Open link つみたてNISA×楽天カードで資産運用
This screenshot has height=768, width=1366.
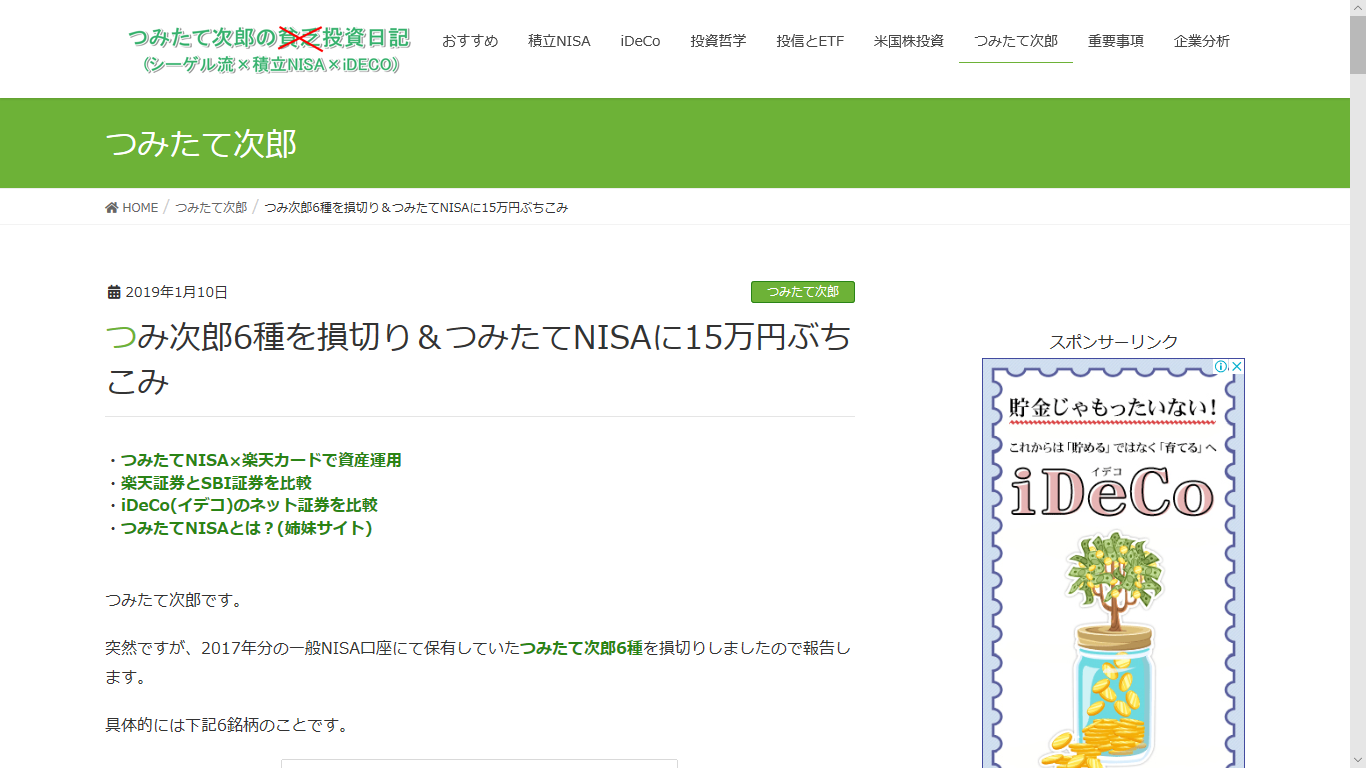pyautogui.click(x=261, y=460)
